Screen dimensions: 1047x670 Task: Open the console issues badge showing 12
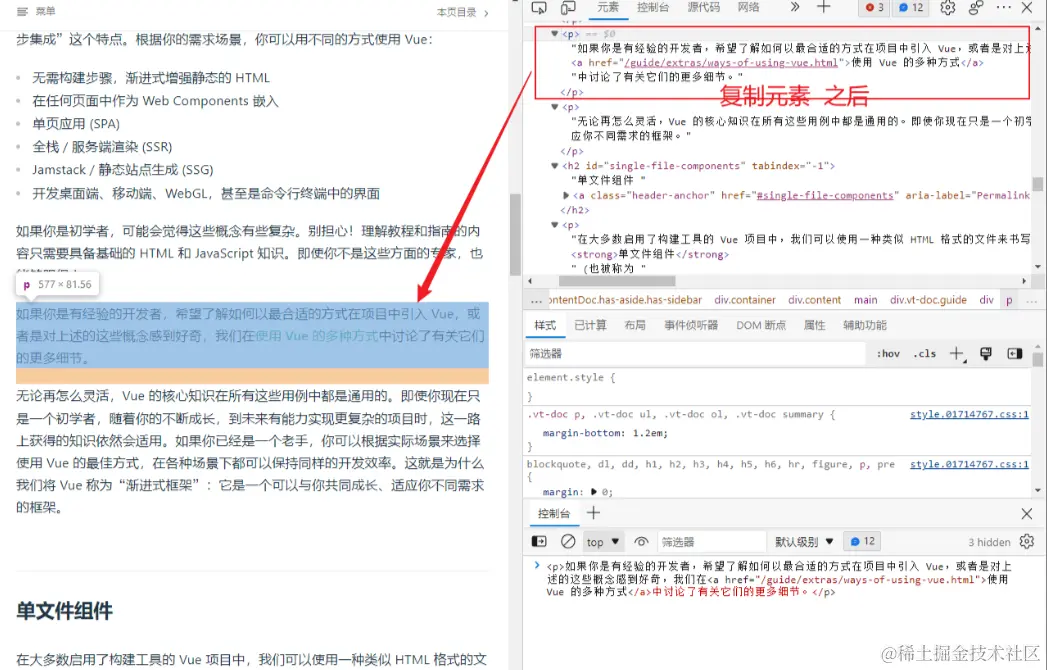(x=863, y=542)
